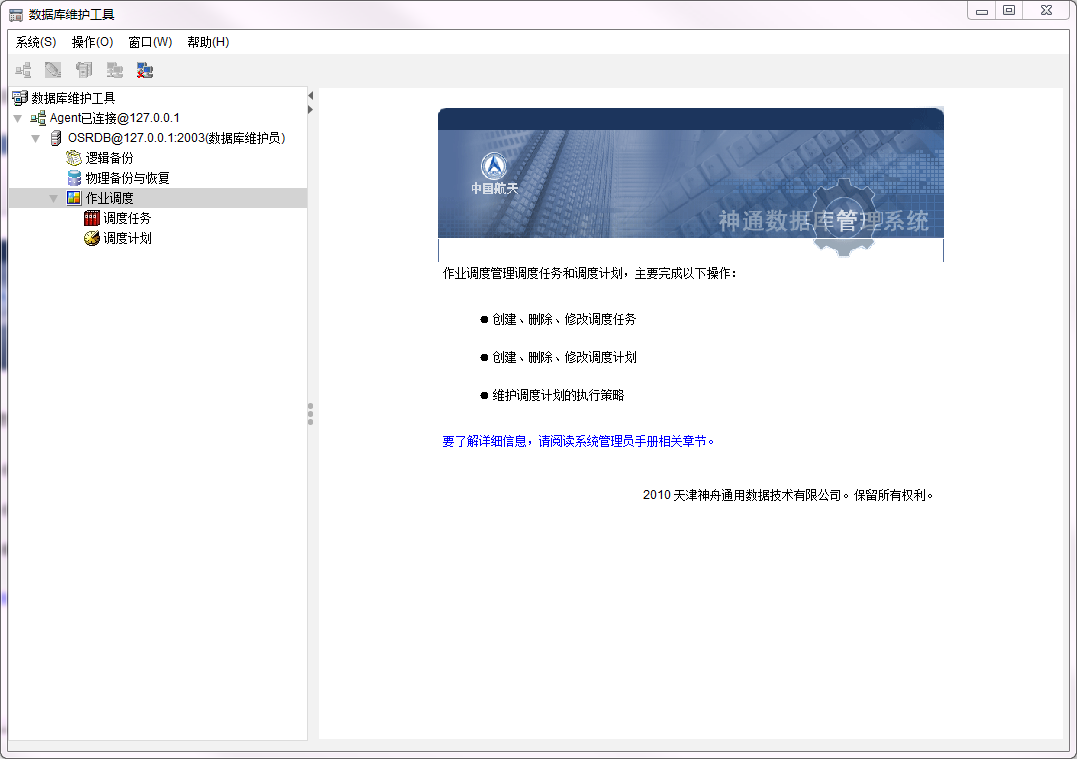1077x759 pixels.
Task: Click the OSRDB server icon
Action: click(56, 138)
